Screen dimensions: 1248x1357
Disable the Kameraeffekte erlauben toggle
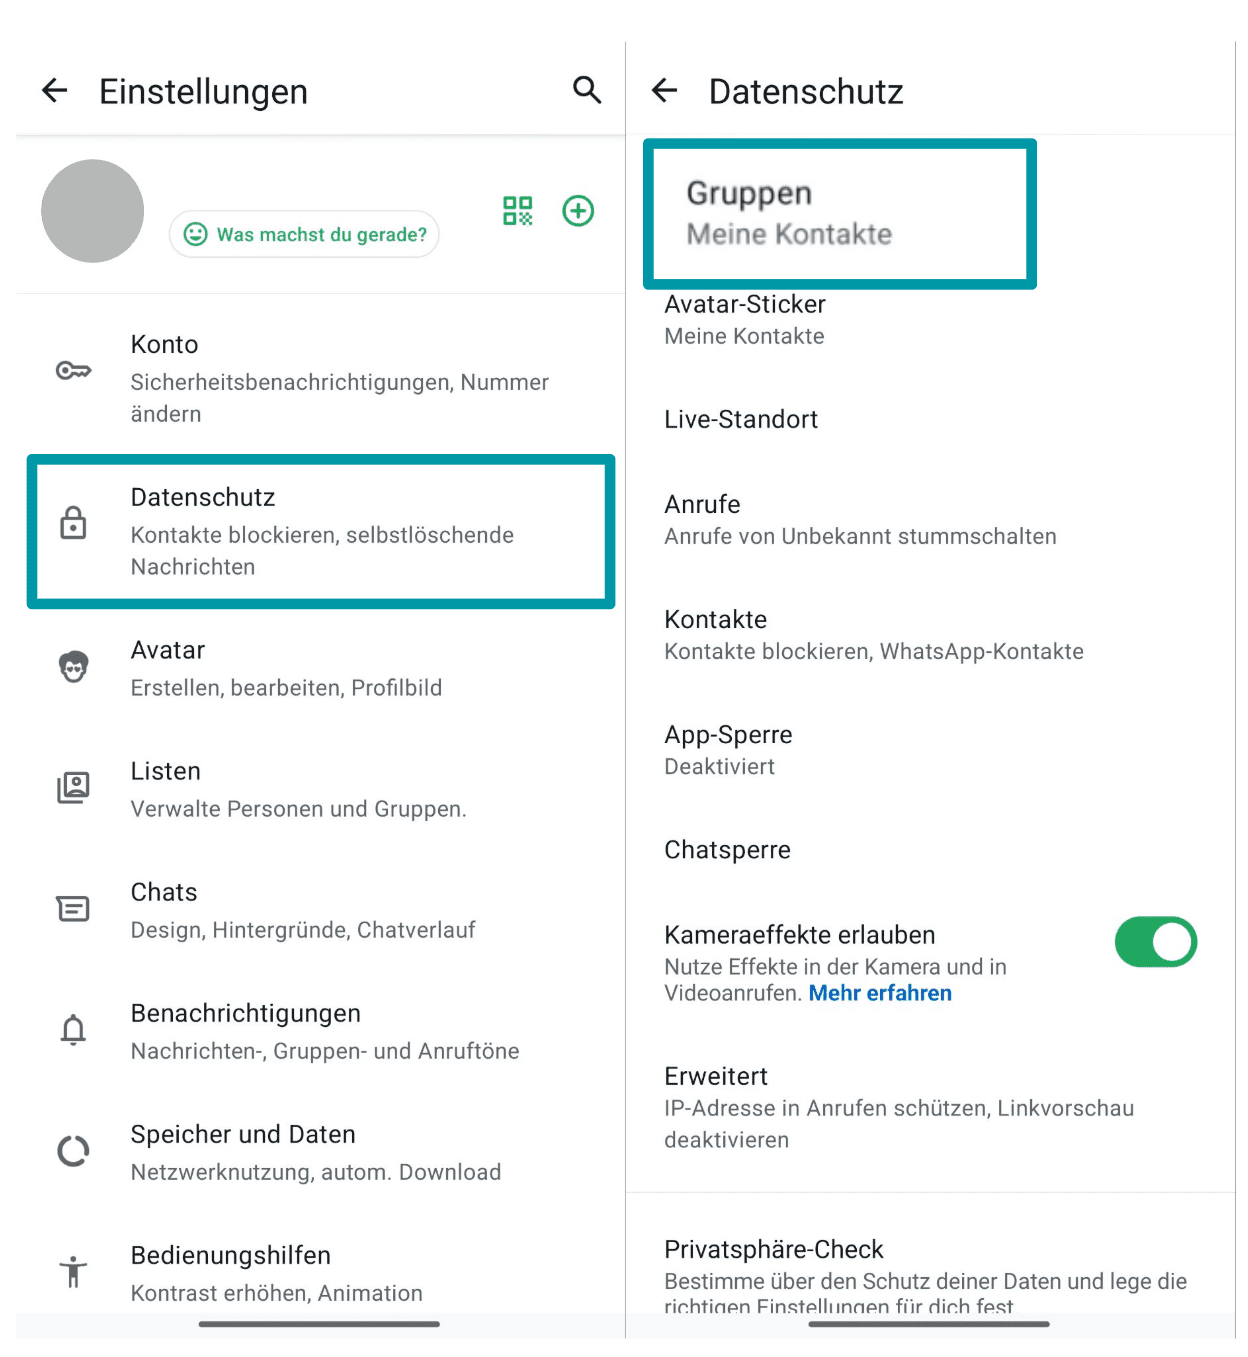1155,942
